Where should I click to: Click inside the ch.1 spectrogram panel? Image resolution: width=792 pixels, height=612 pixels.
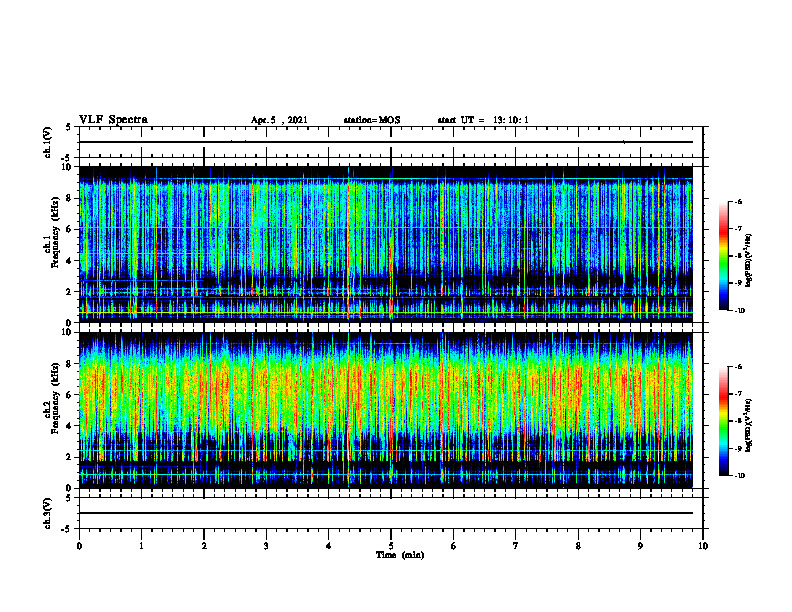pos(386,244)
